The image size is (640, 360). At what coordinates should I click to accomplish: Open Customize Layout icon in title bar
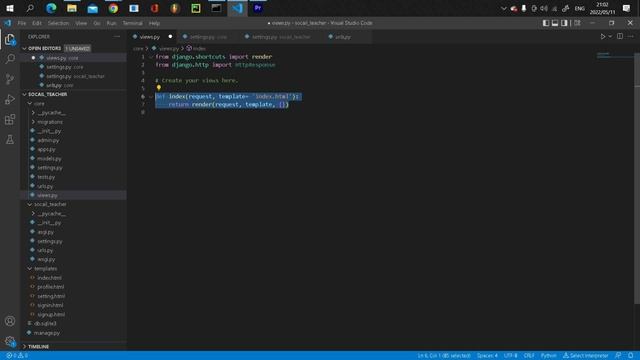pos(577,23)
